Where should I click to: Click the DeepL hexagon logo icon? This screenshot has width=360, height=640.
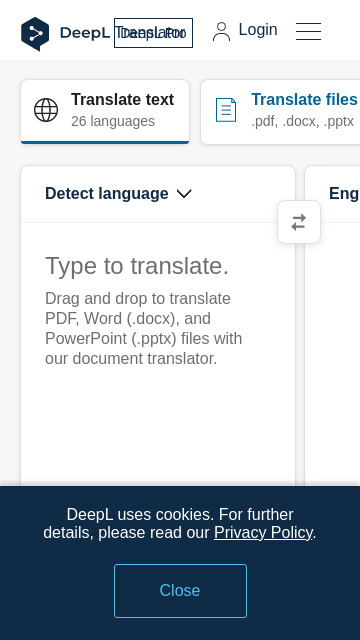tap(35, 34)
